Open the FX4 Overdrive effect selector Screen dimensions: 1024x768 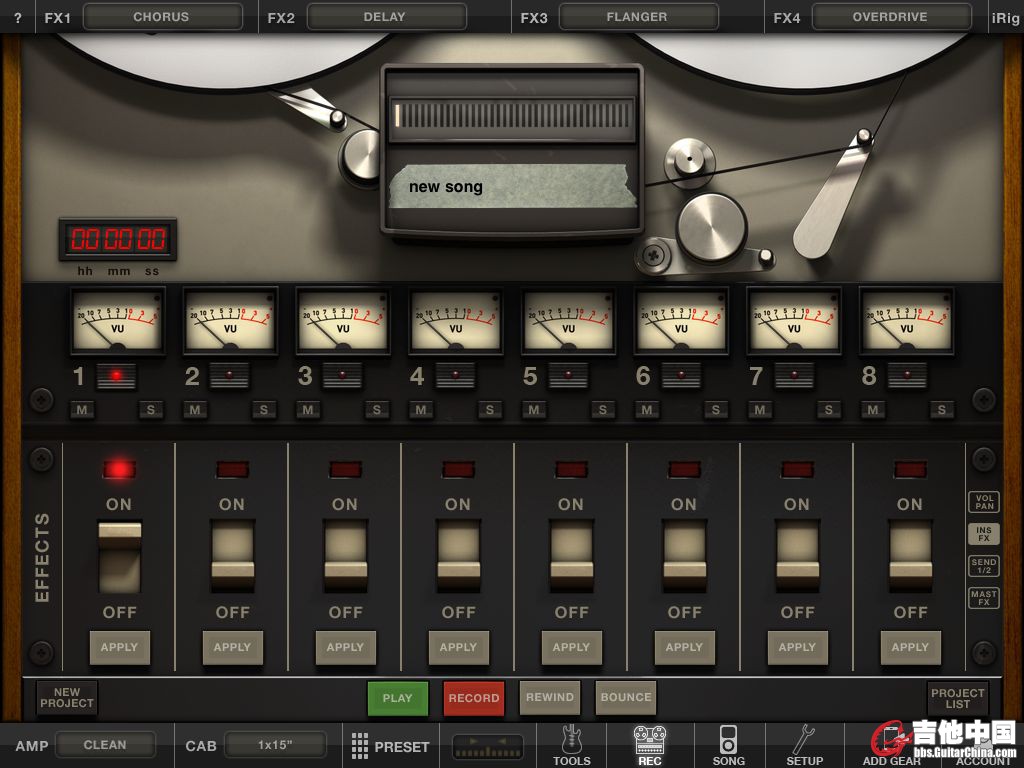tap(891, 17)
